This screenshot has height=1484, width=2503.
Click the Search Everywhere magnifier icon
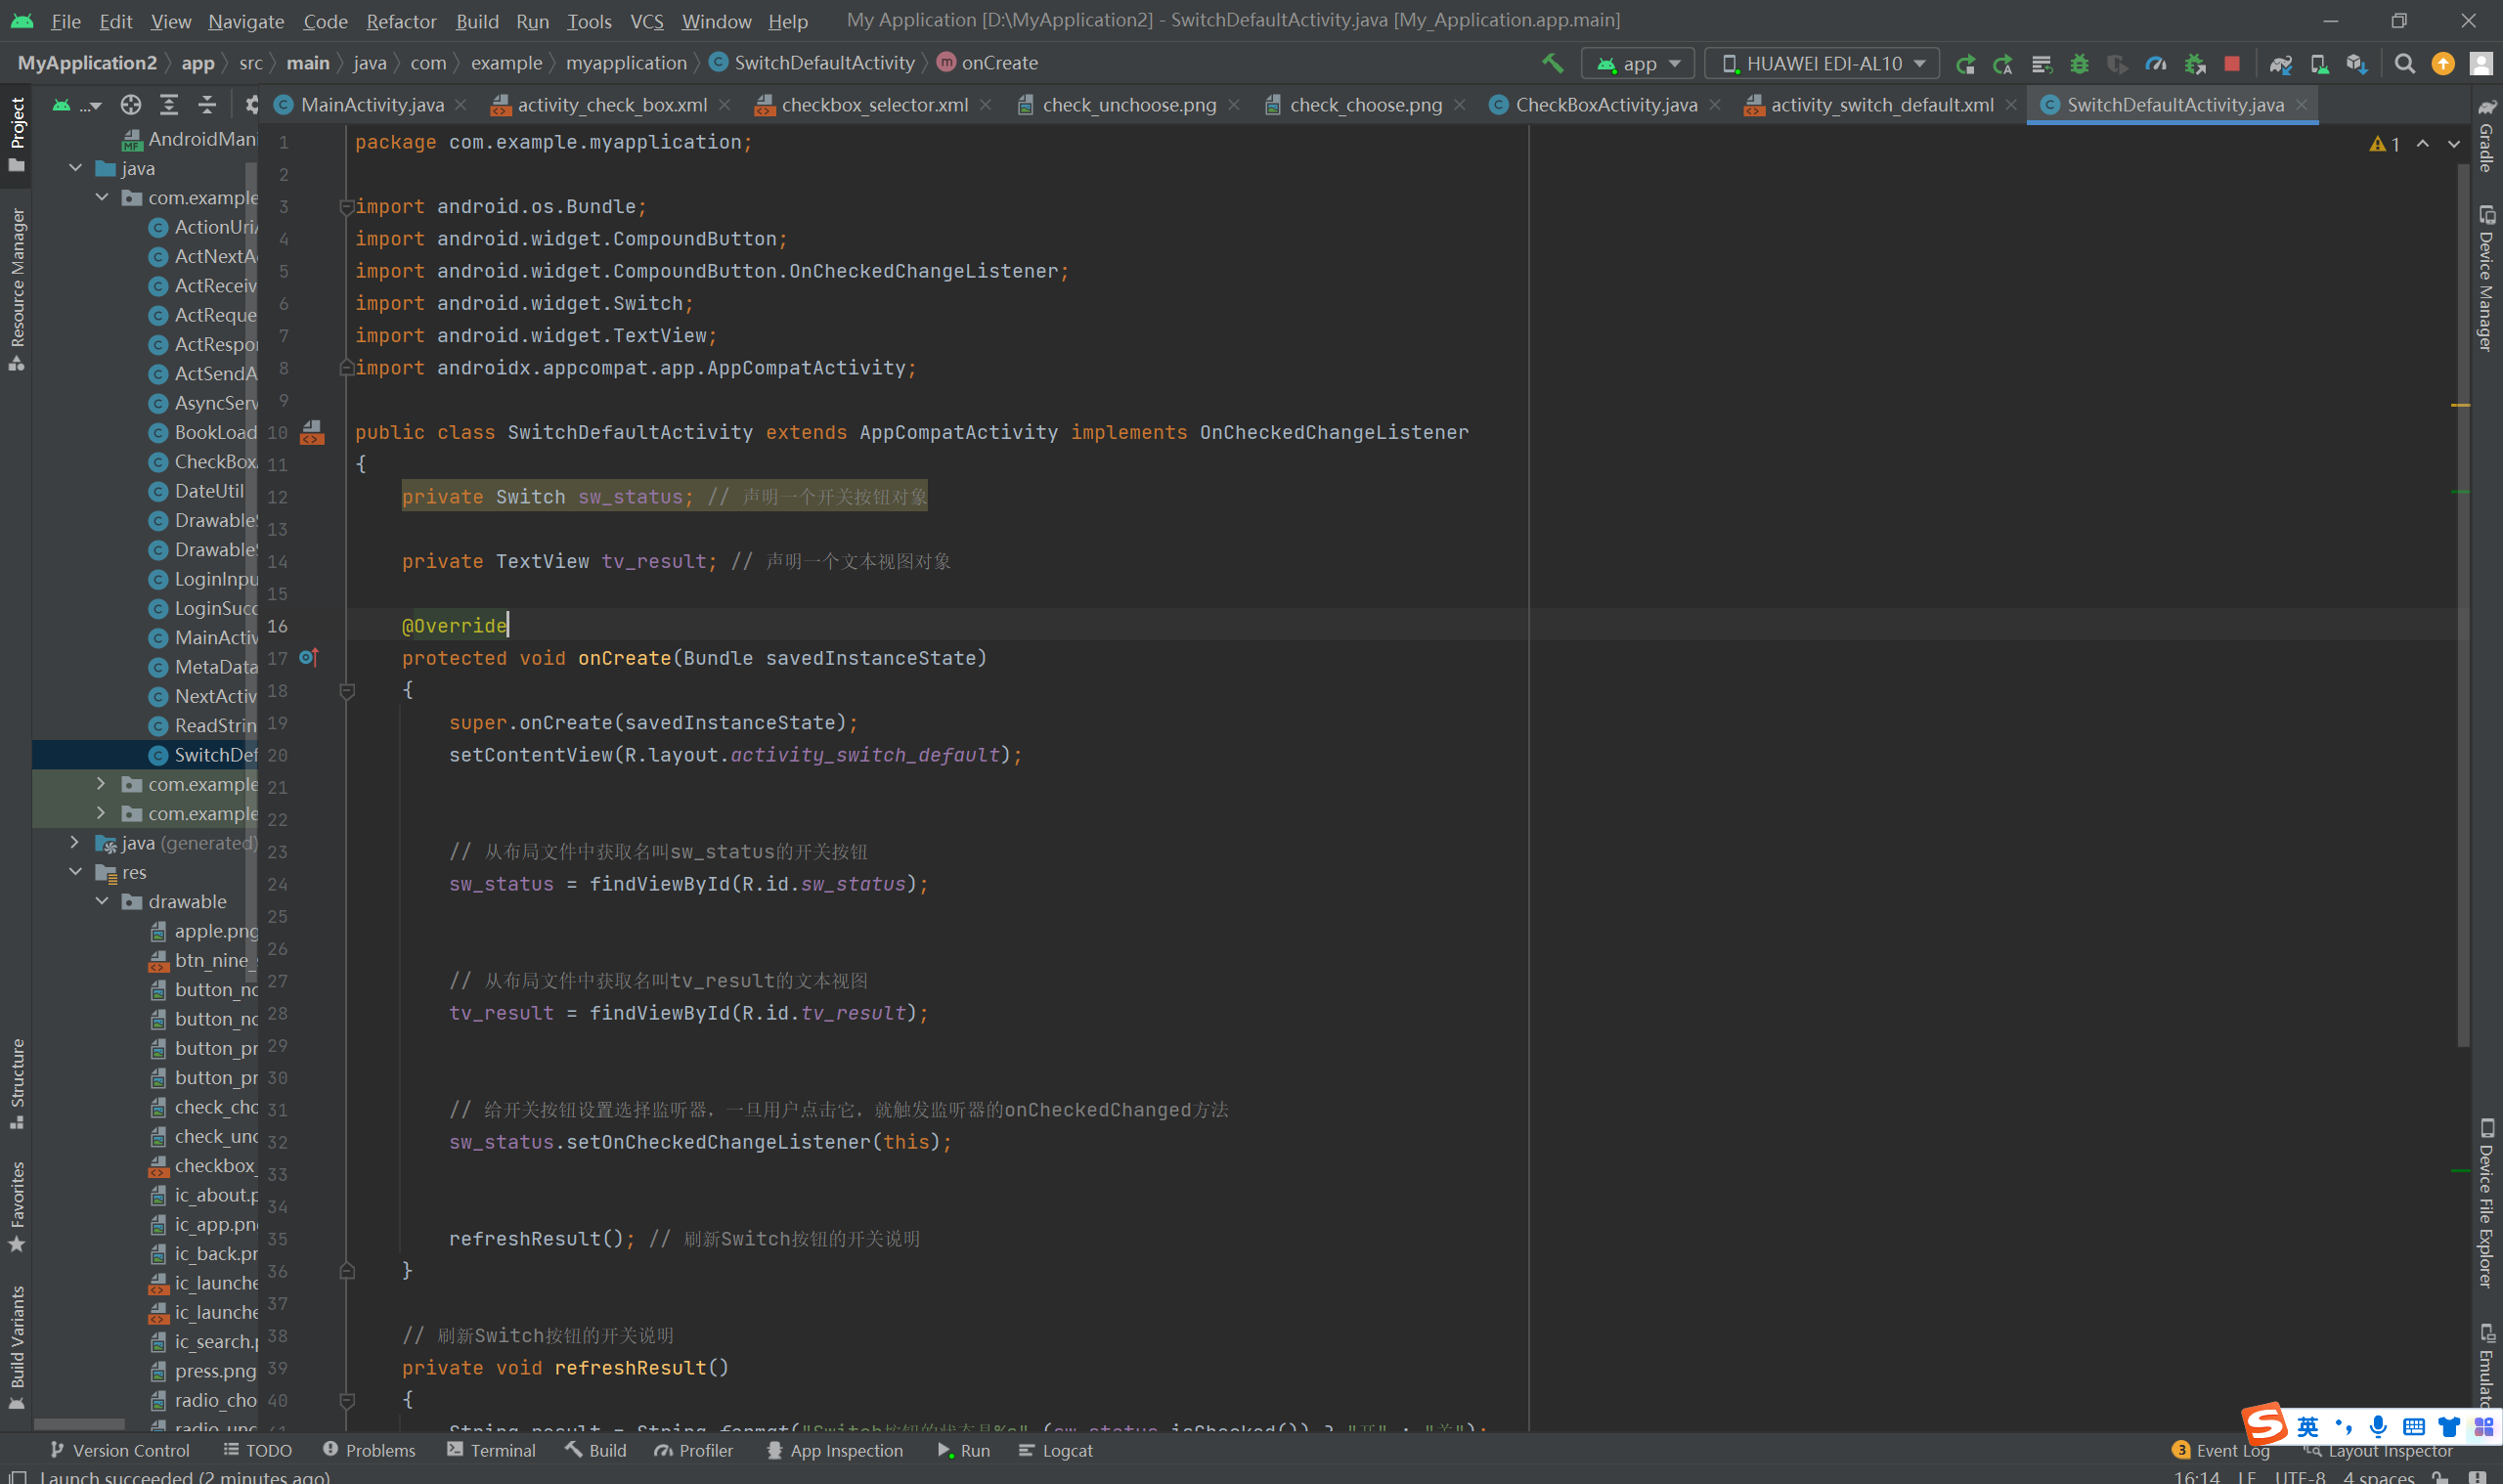(2405, 63)
